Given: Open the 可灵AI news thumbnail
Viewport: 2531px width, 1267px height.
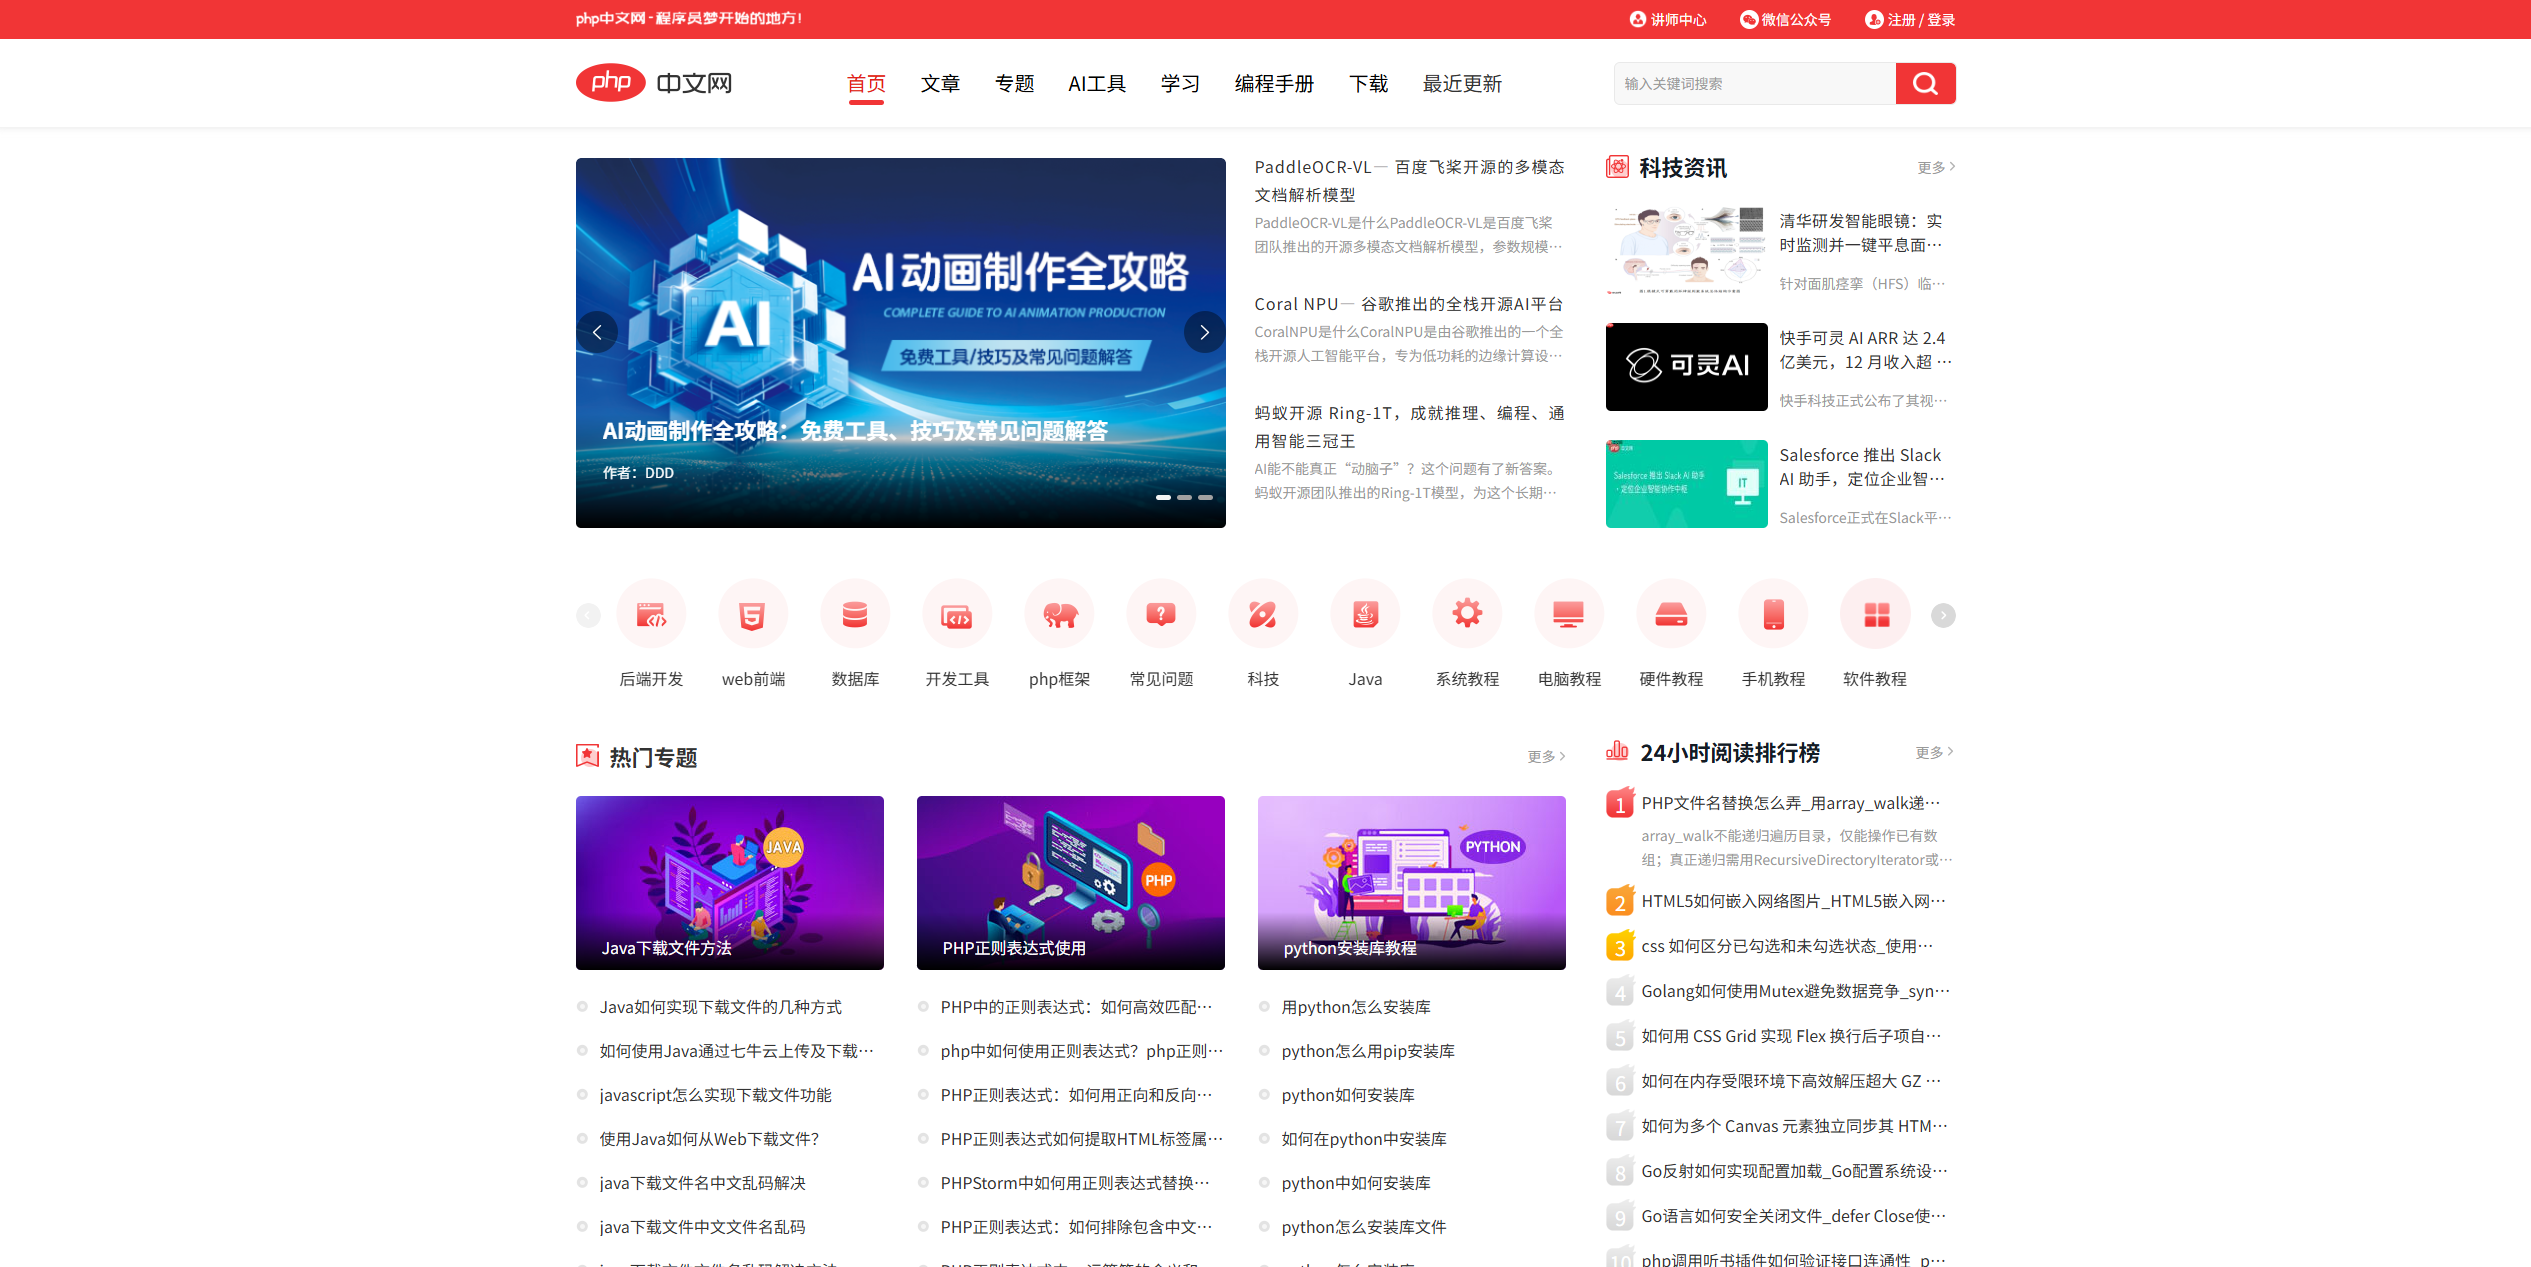Looking at the screenshot, I should pos(1686,366).
